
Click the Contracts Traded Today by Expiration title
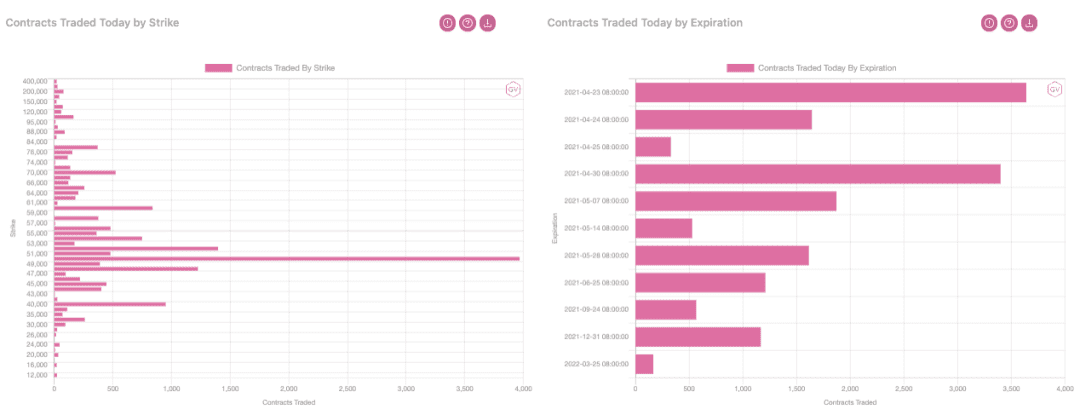click(x=645, y=23)
